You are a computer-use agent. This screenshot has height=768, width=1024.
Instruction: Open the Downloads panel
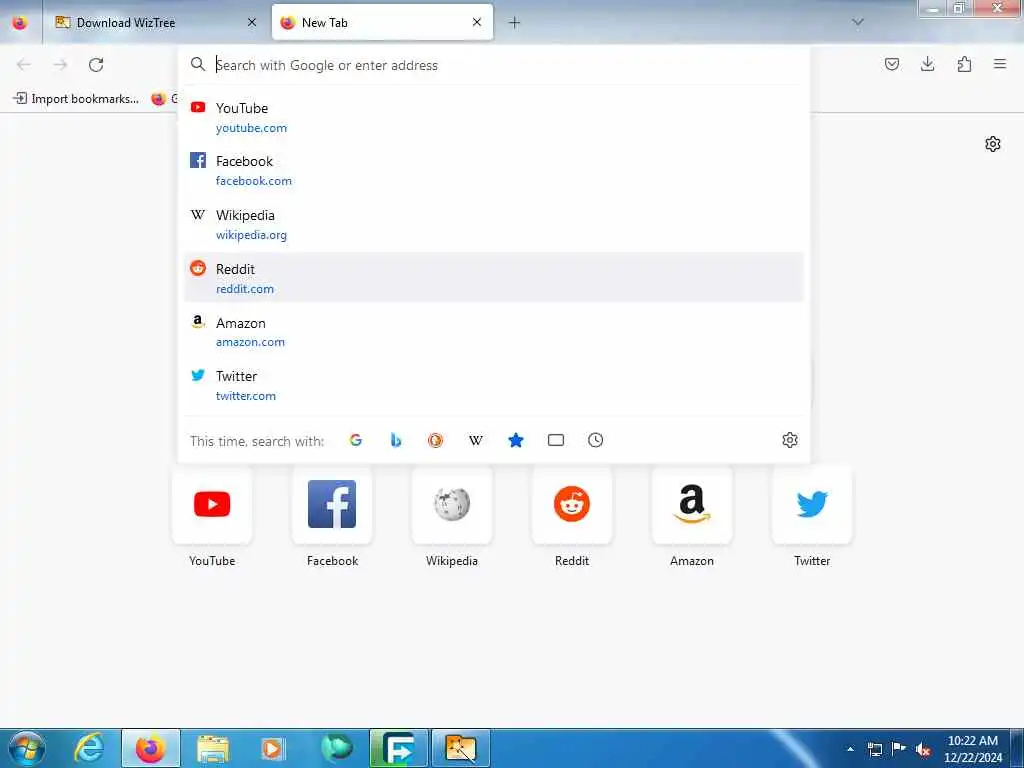pos(927,64)
